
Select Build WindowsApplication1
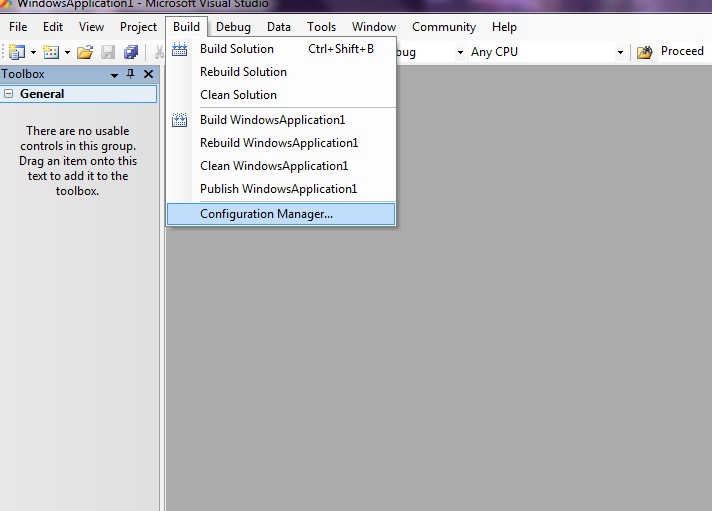click(281, 120)
